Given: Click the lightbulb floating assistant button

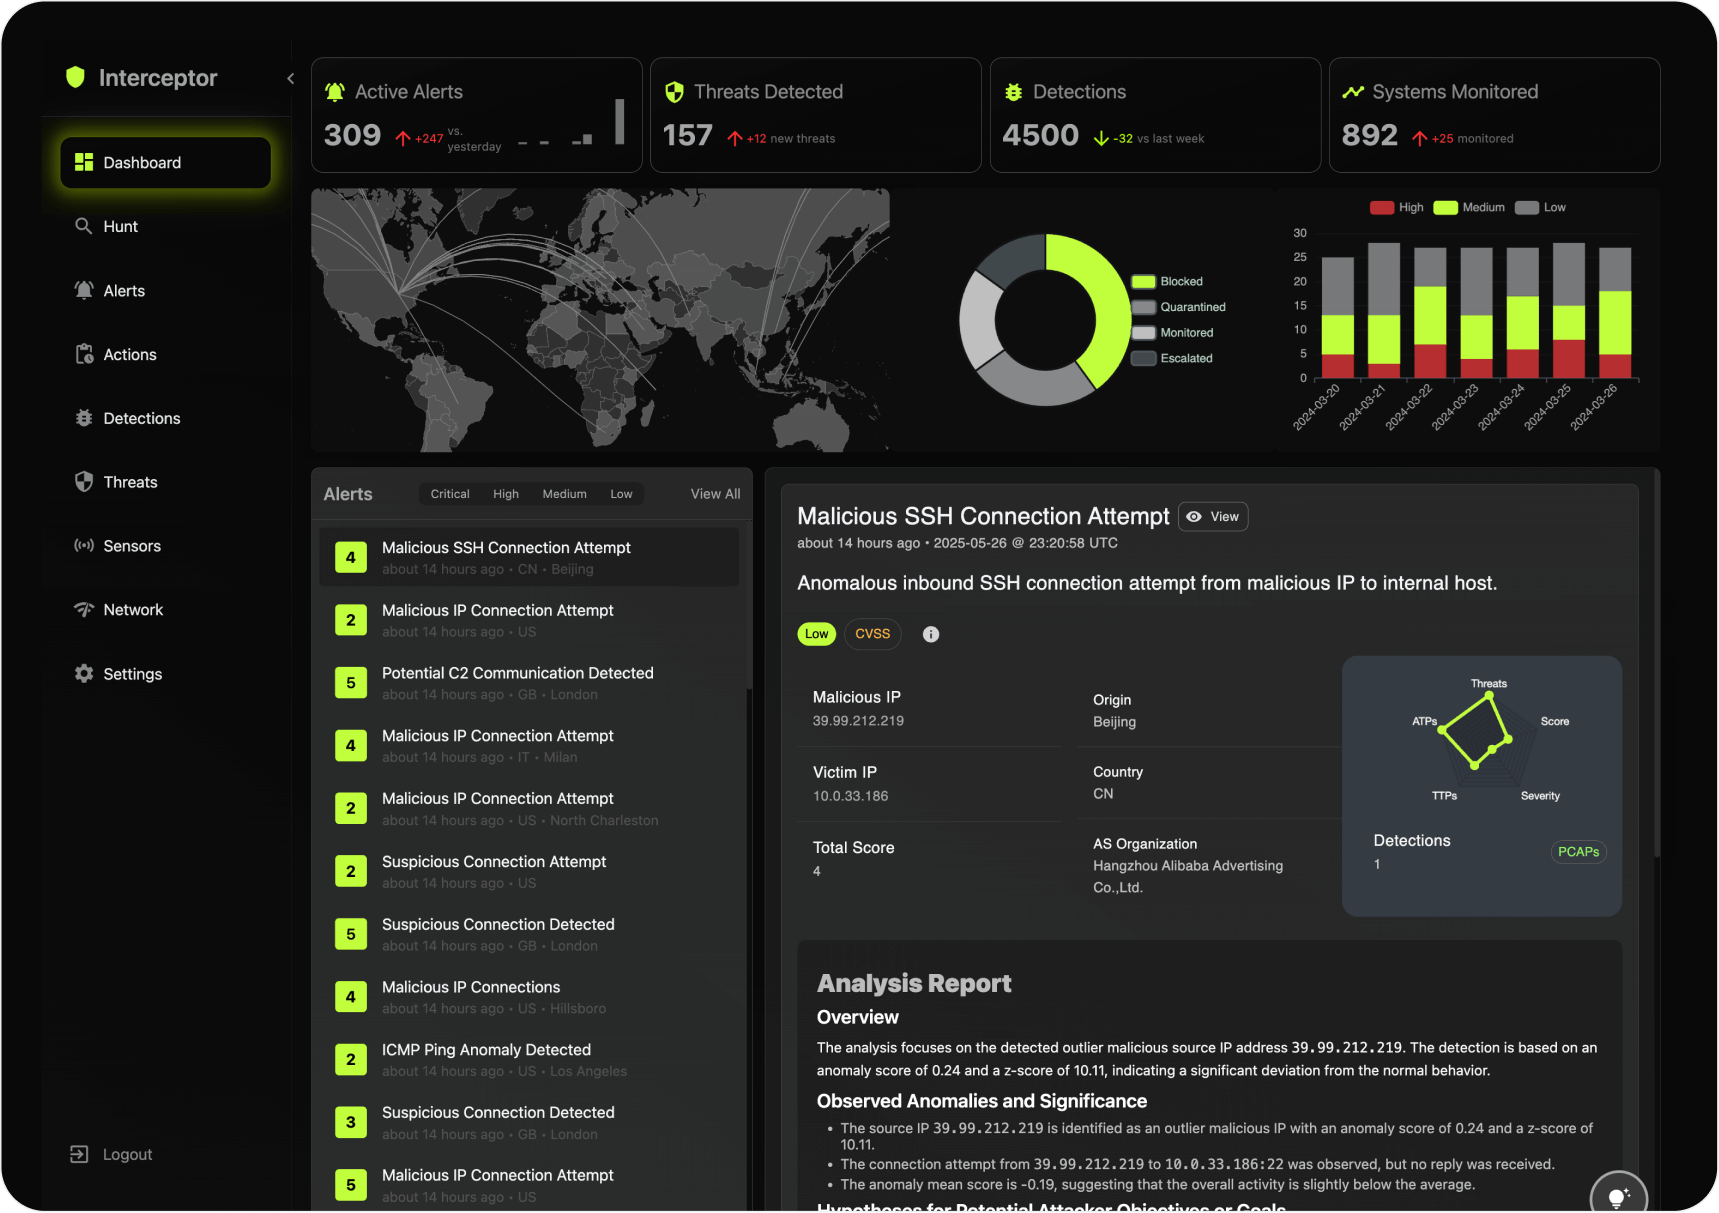Looking at the screenshot, I should (x=1617, y=1196).
